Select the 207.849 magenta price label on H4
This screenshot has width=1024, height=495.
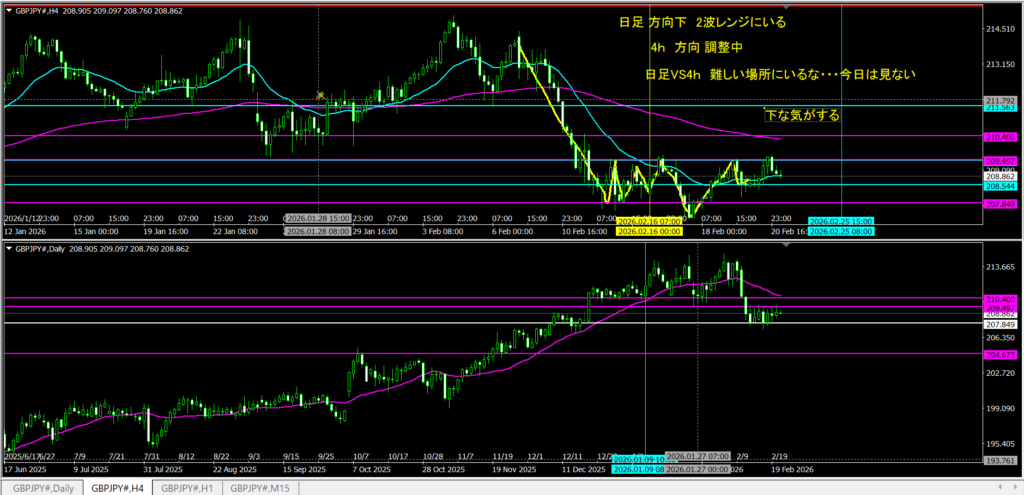(1001, 204)
